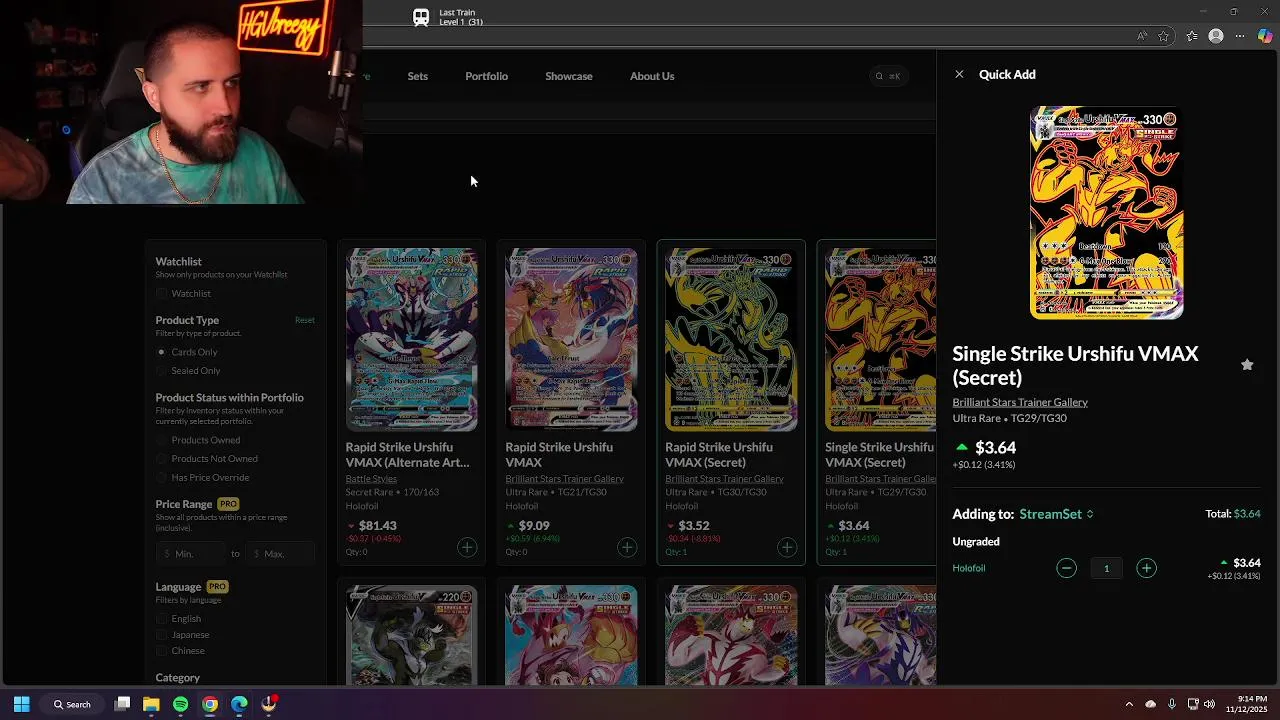The image size is (1280, 720).
Task: Open the $81.43 Urshifu card thumbnail
Action: [x=411, y=340]
